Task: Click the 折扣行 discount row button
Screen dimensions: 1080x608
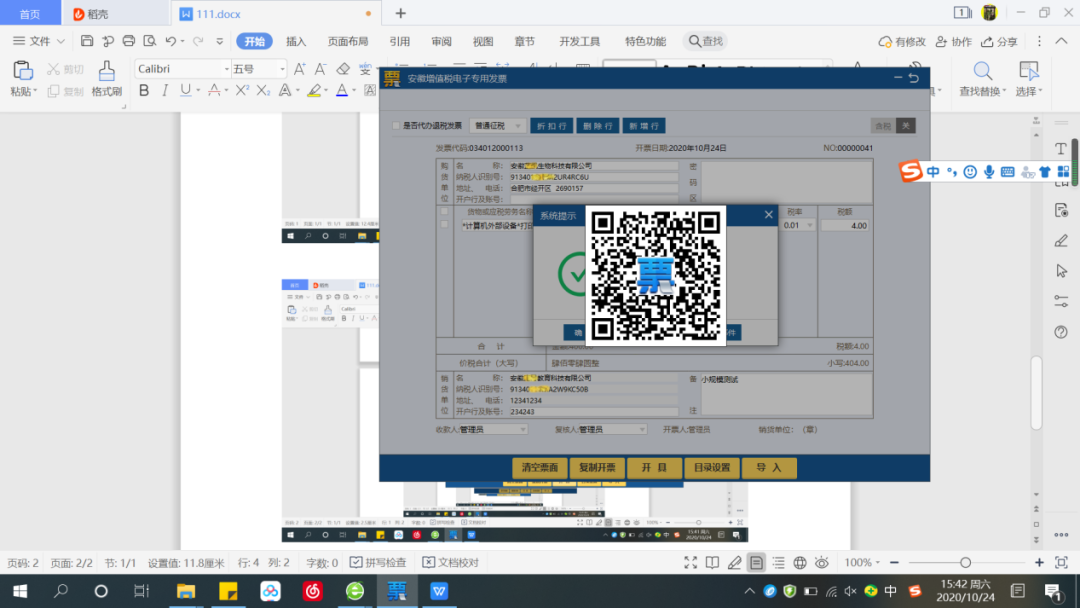Action: click(552, 126)
